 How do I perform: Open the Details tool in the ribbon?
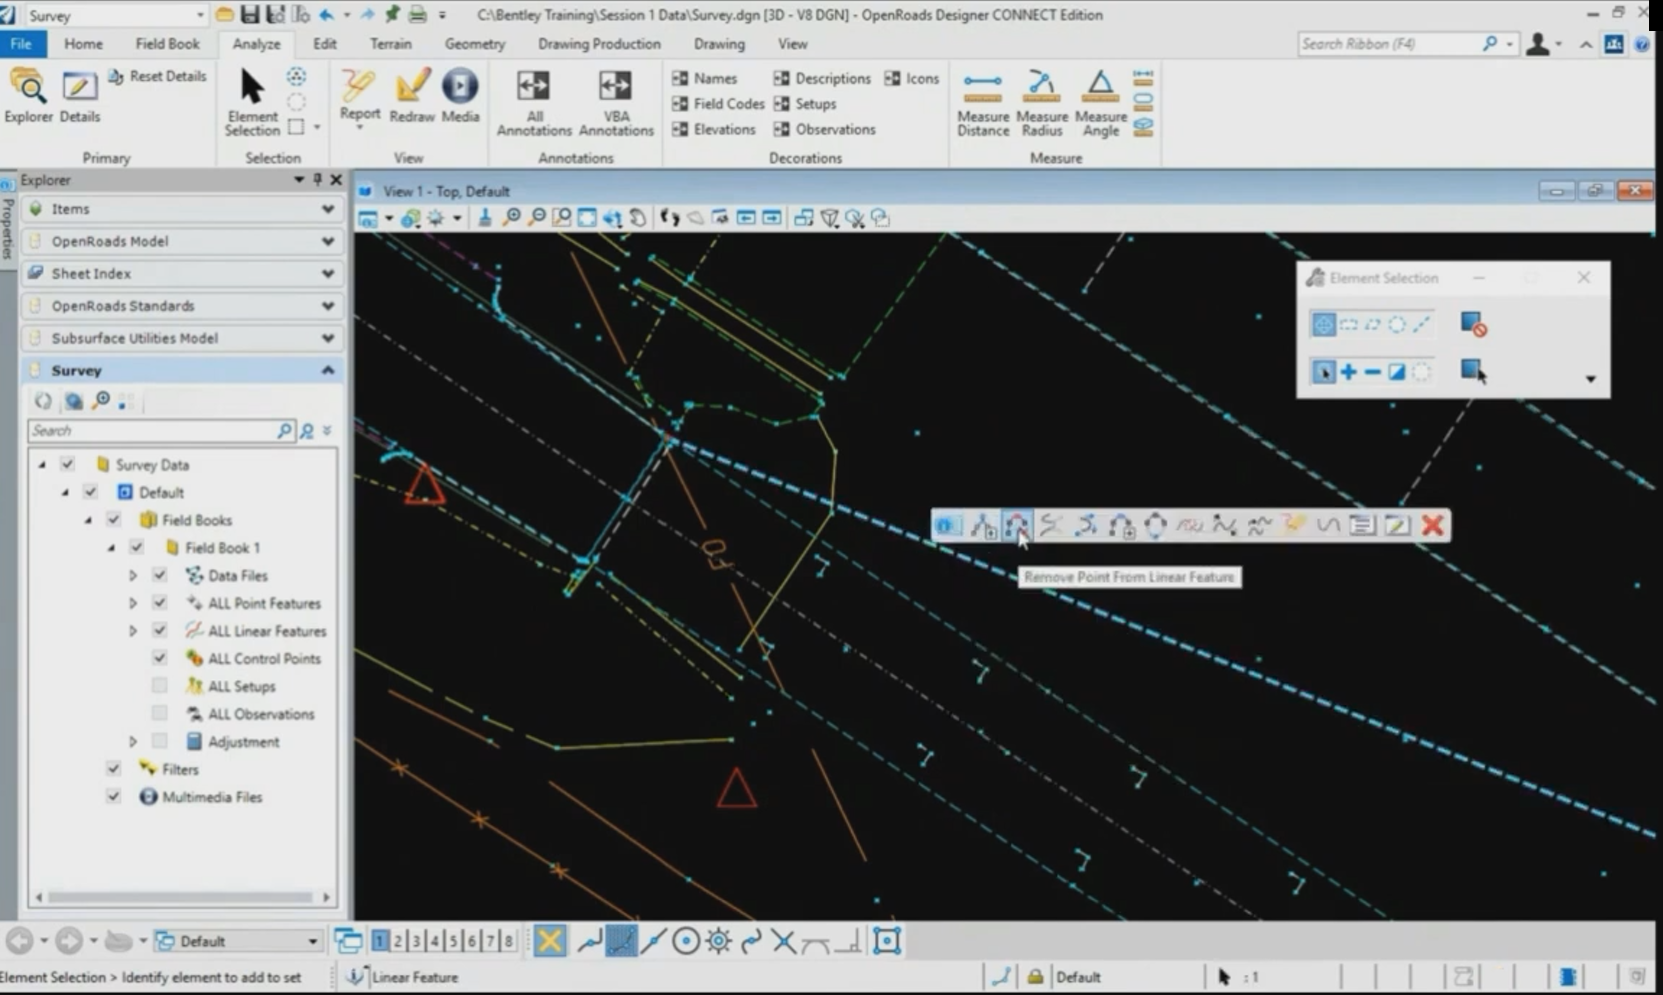pyautogui.click(x=79, y=97)
